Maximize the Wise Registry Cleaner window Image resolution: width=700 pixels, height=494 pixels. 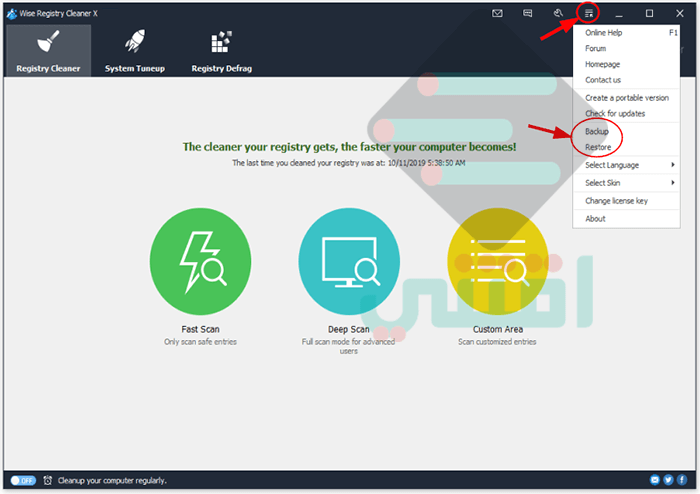(x=650, y=13)
